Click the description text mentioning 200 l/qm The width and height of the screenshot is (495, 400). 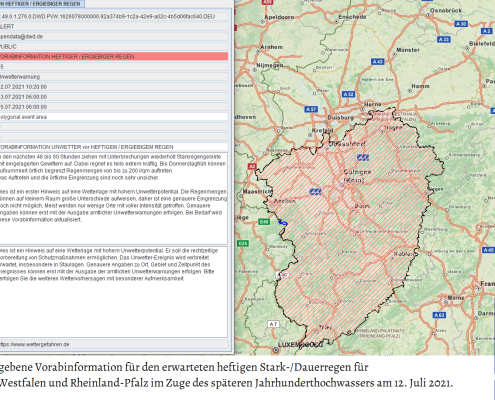(114, 198)
